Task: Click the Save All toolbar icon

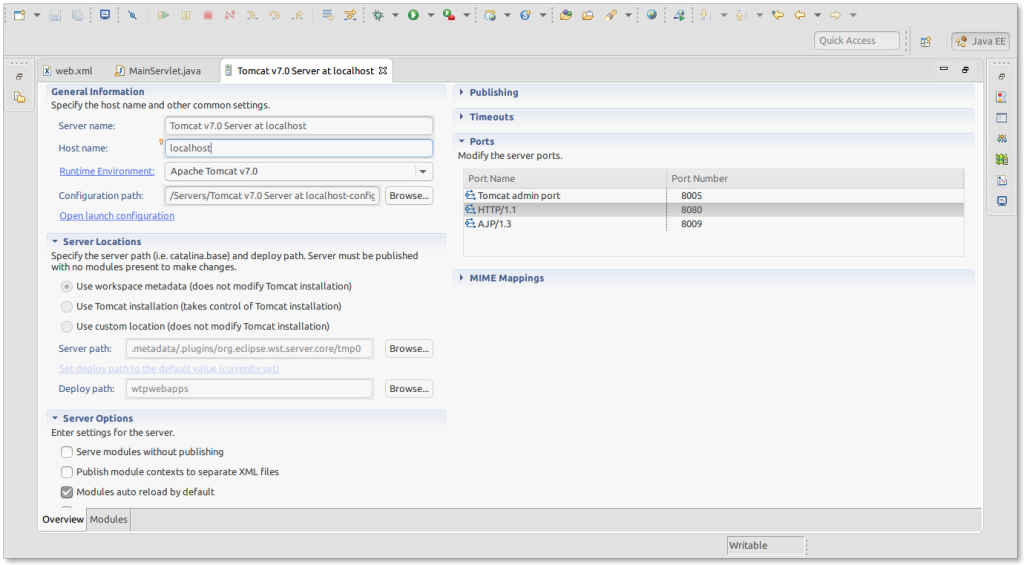Action: tap(77, 15)
